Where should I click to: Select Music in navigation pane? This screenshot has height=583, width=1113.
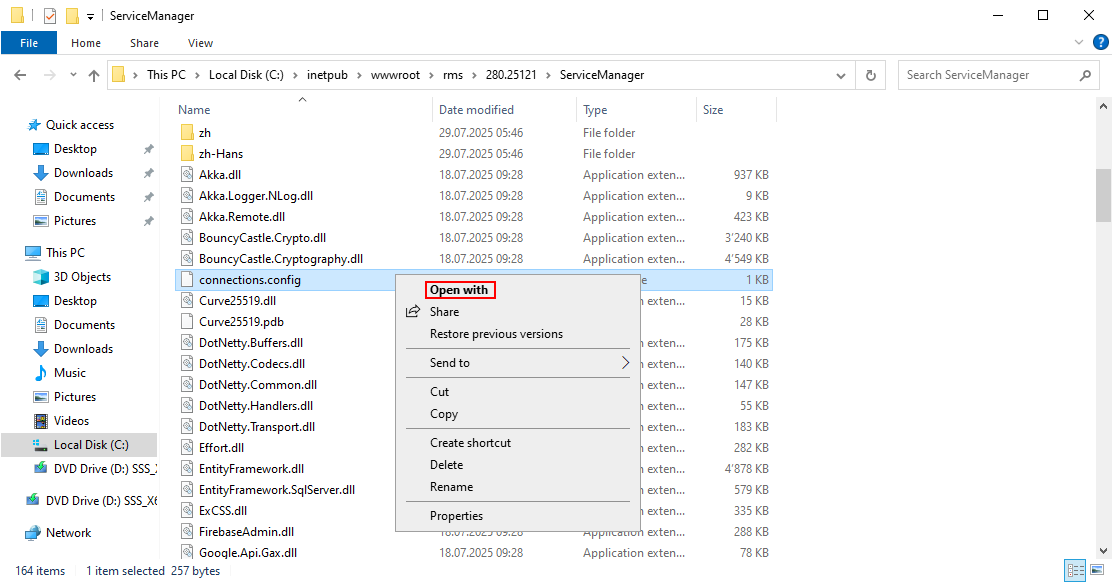pyautogui.click(x=70, y=373)
